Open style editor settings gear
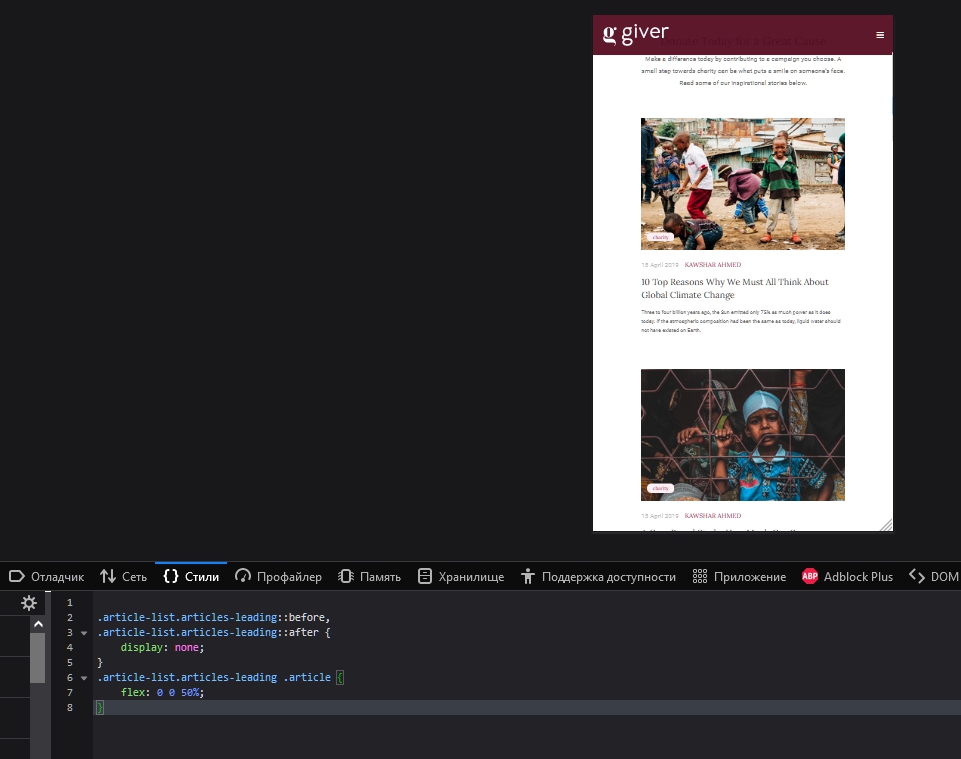 click(29, 603)
